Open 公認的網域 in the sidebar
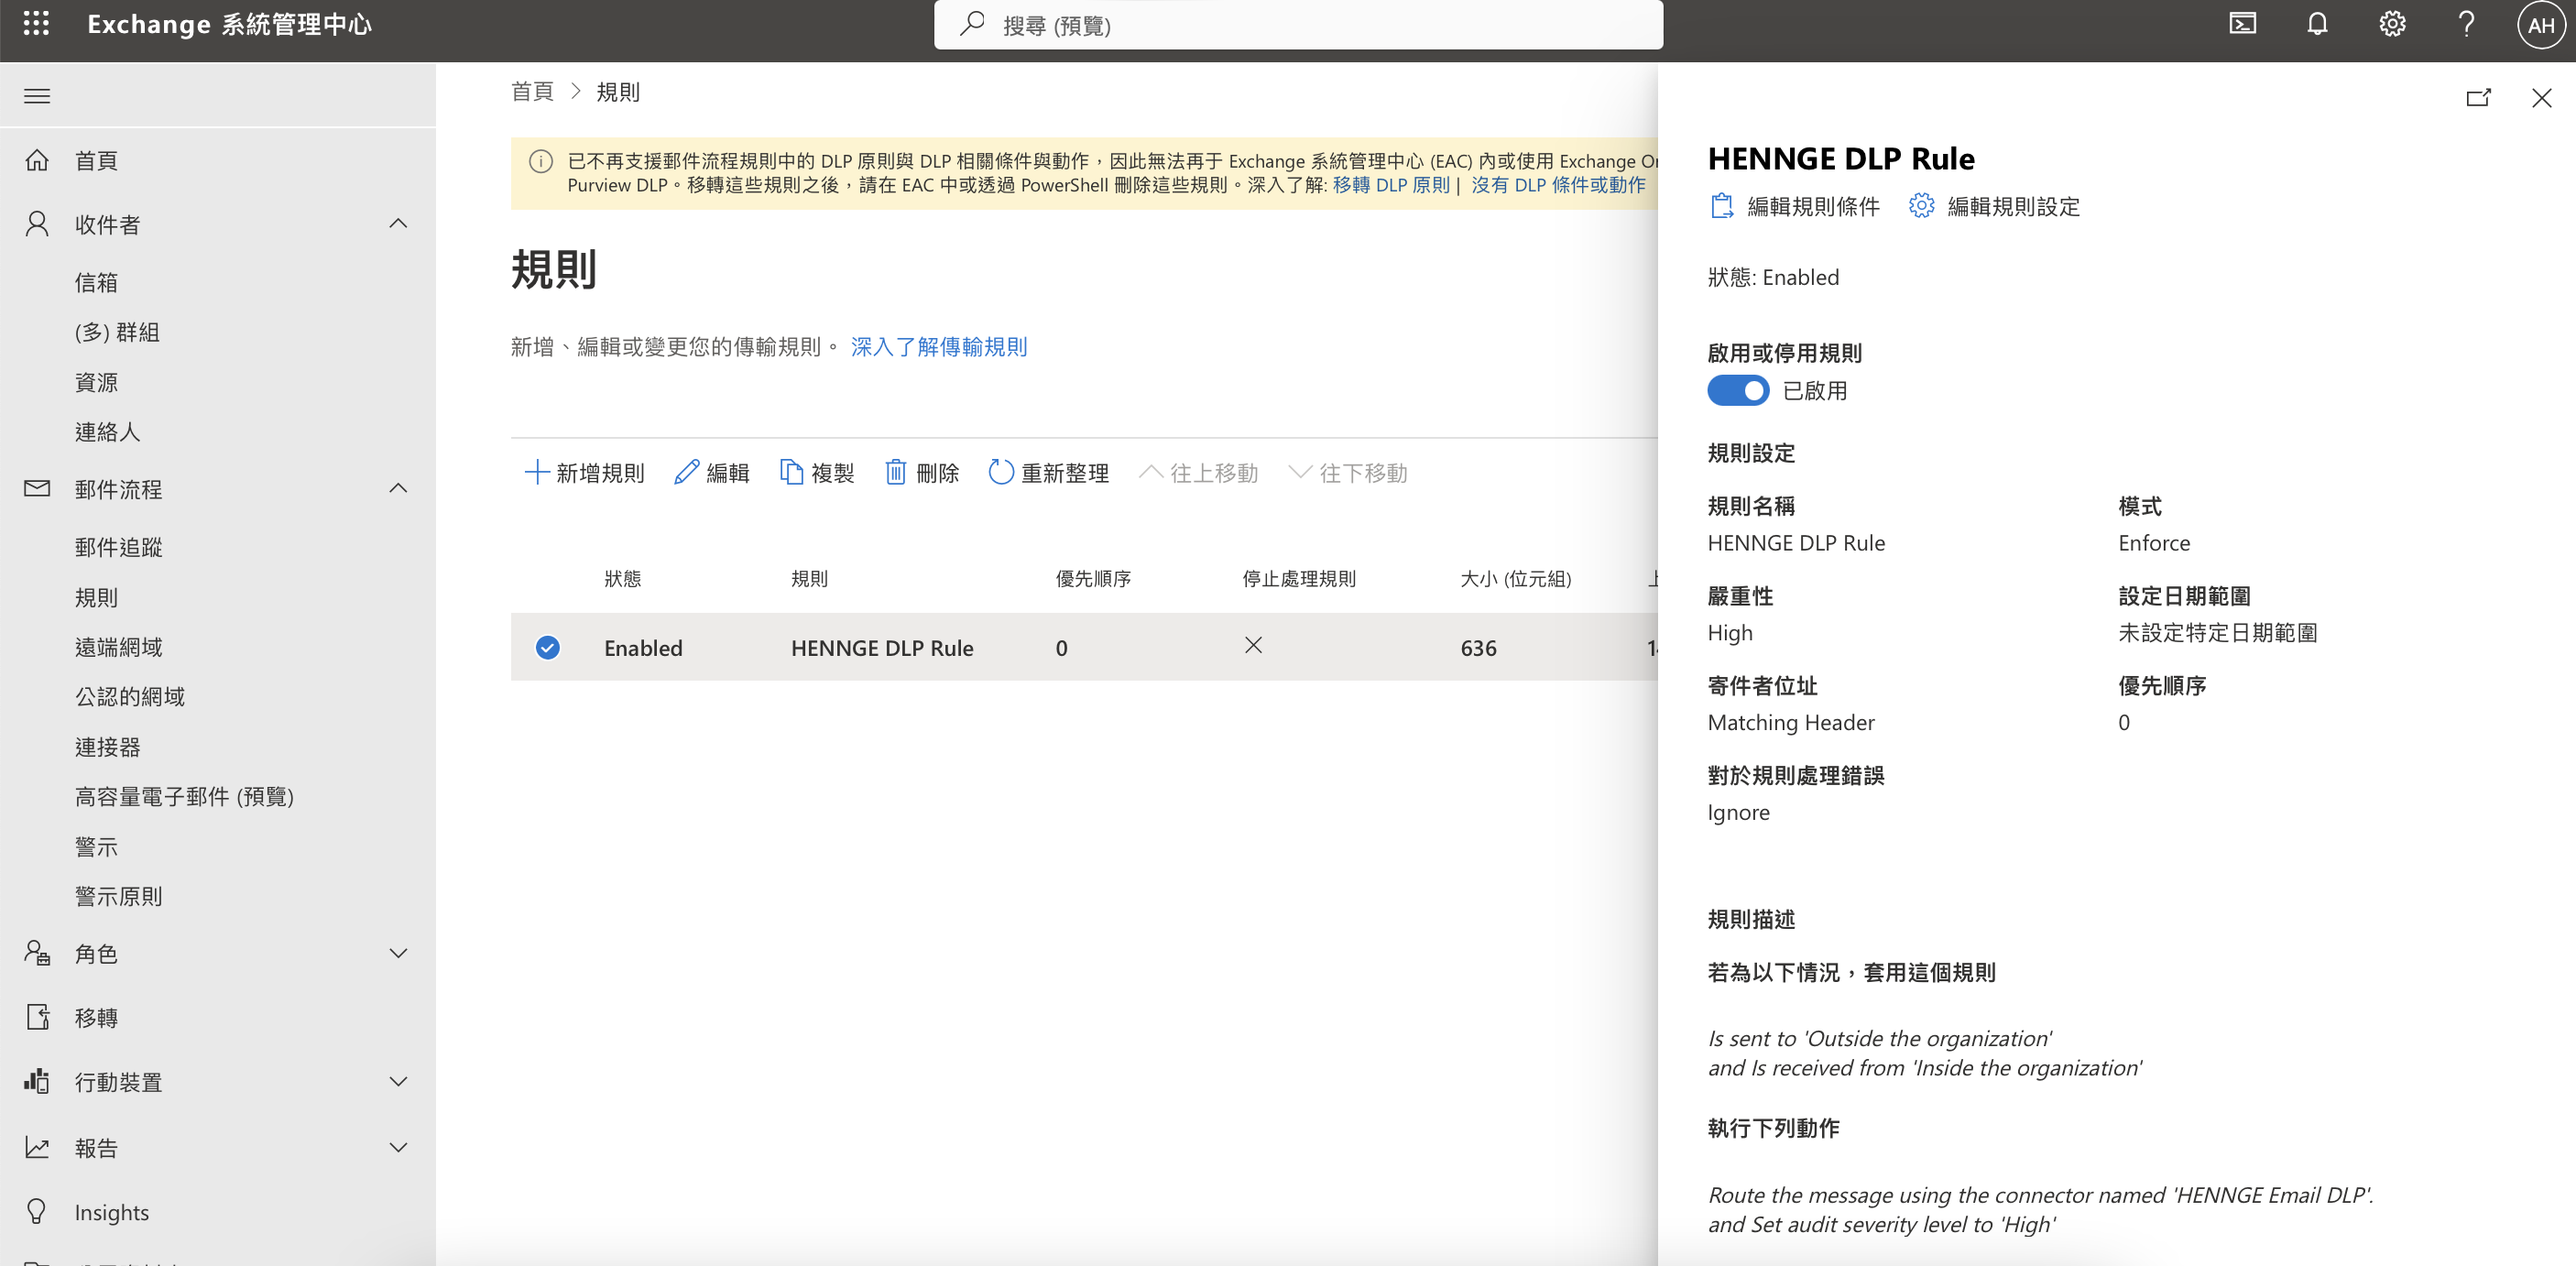The width and height of the screenshot is (2576, 1266). pos(129,696)
